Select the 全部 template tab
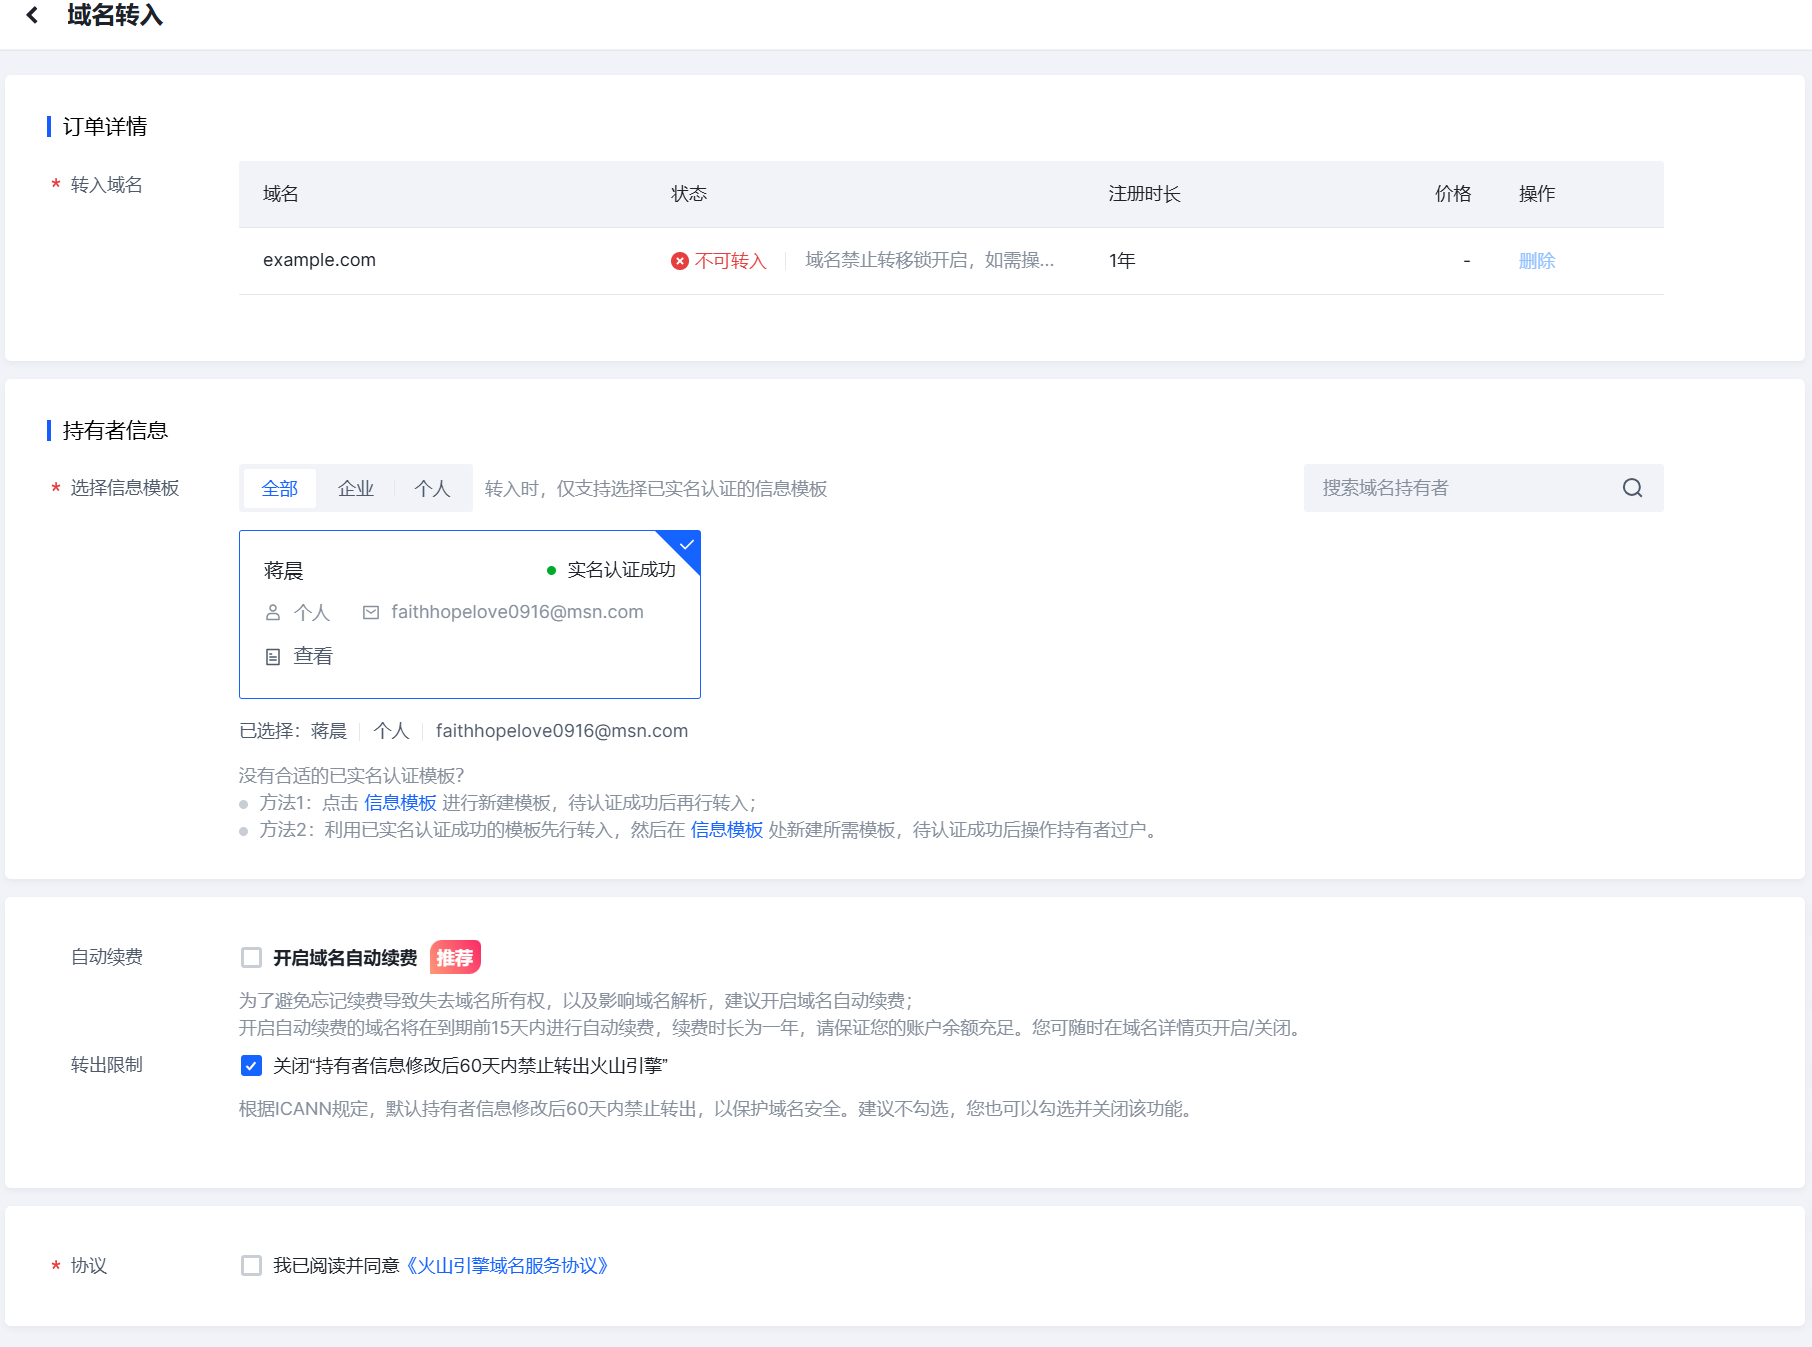The image size is (1812, 1347). [x=280, y=489]
